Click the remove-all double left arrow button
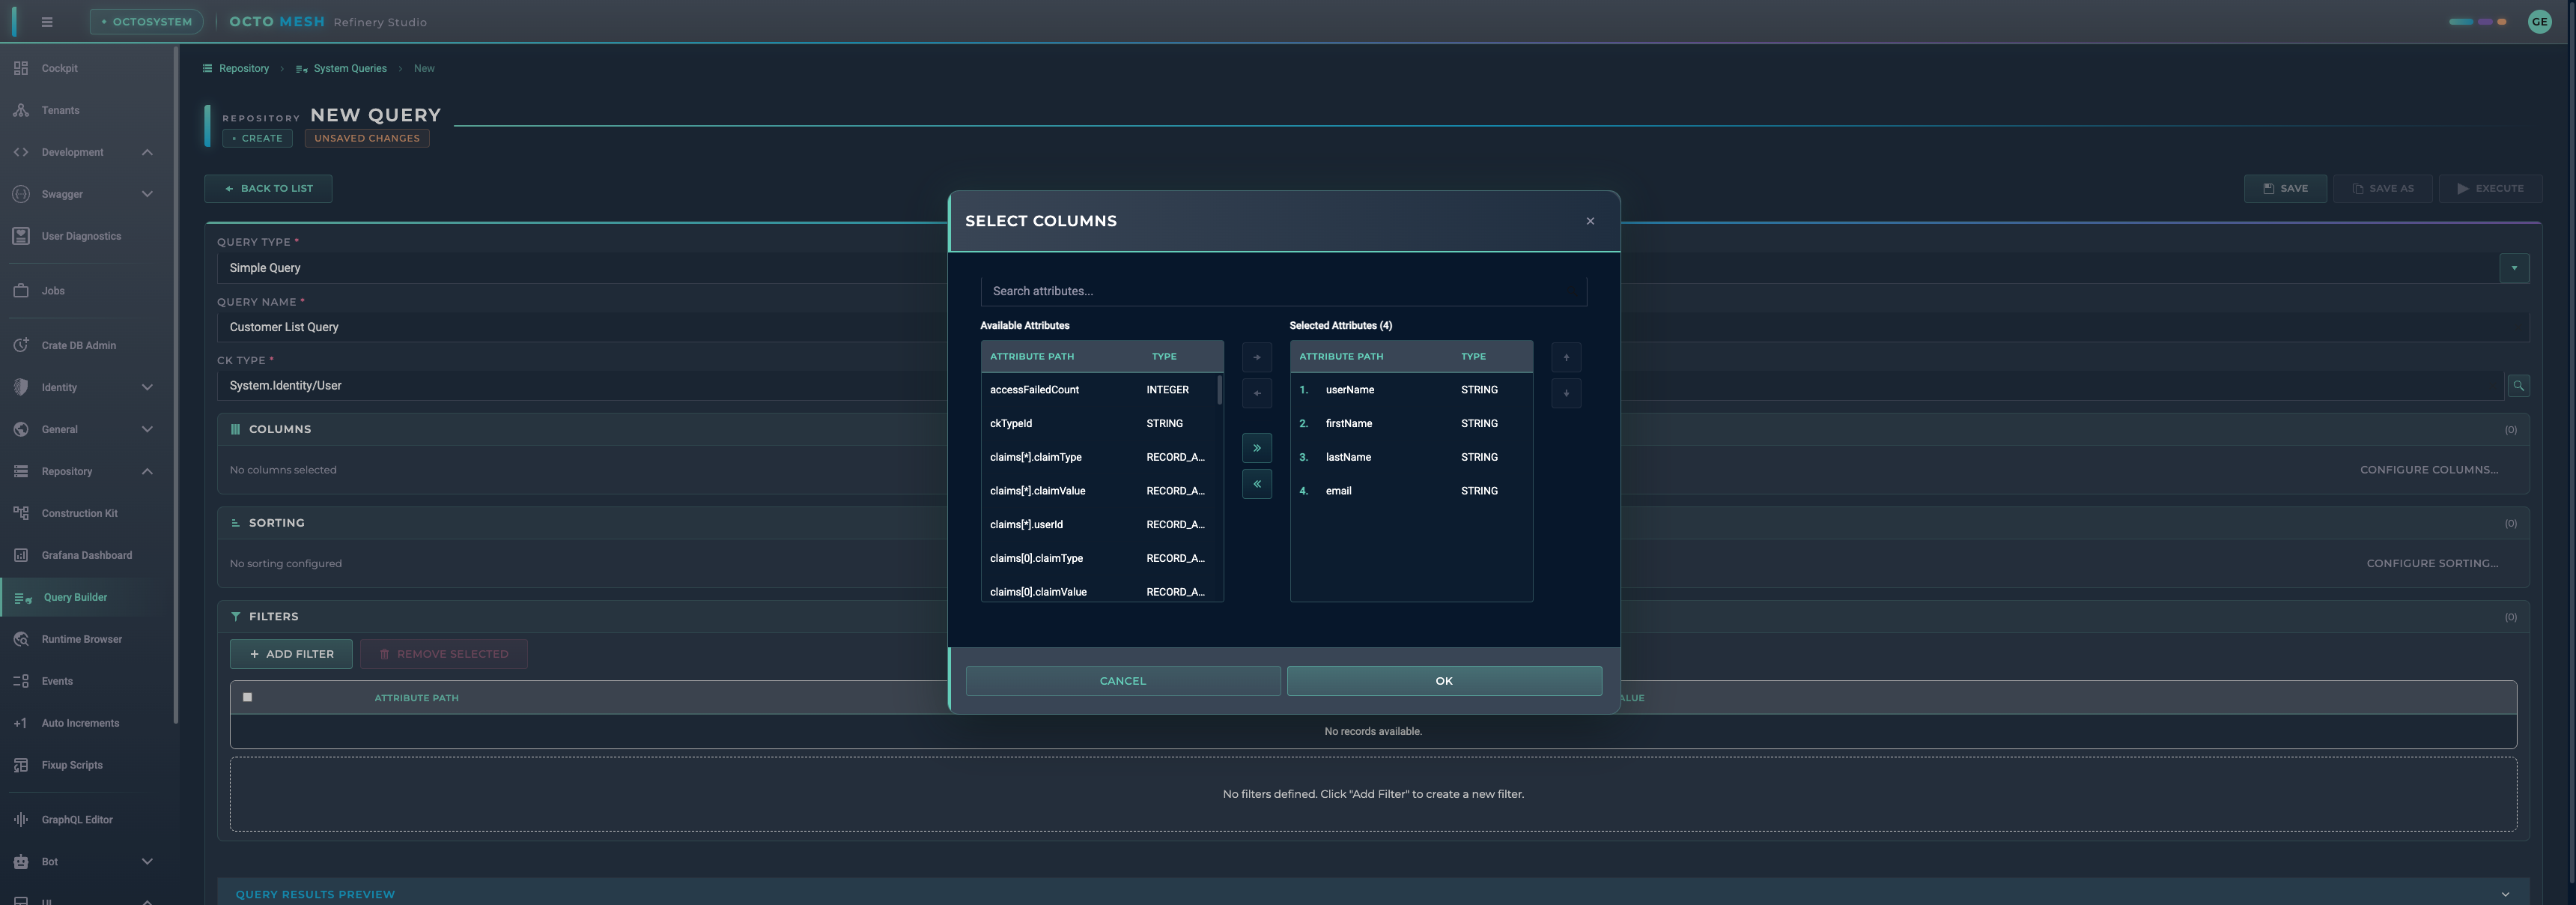 pyautogui.click(x=1256, y=484)
